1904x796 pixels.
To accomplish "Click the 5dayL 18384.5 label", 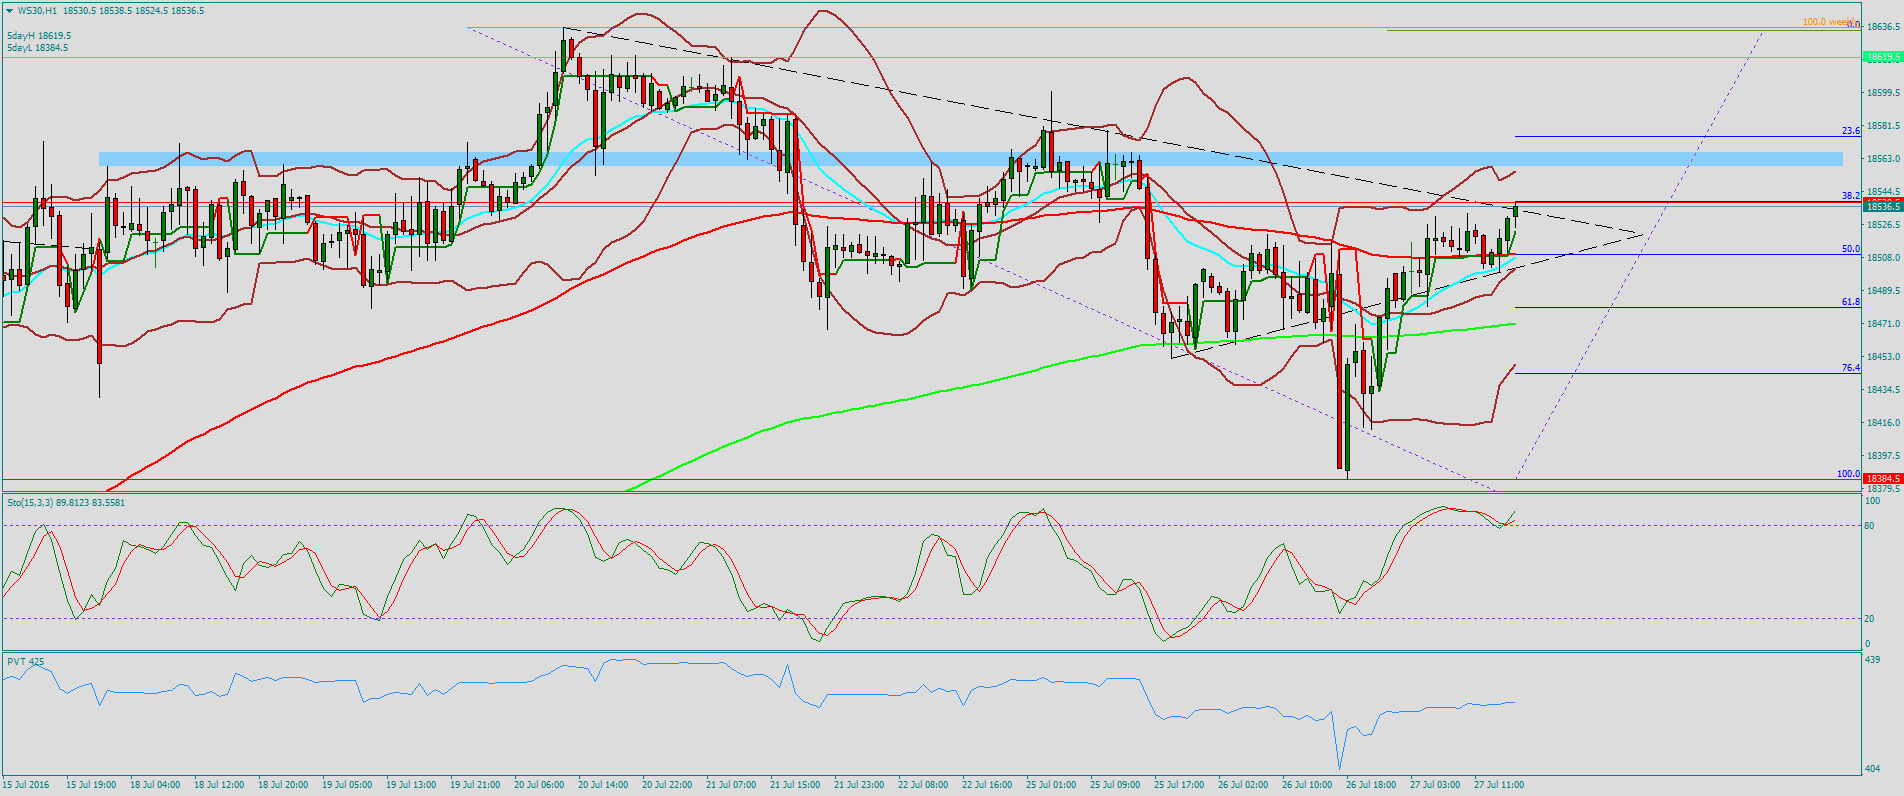I will point(38,48).
